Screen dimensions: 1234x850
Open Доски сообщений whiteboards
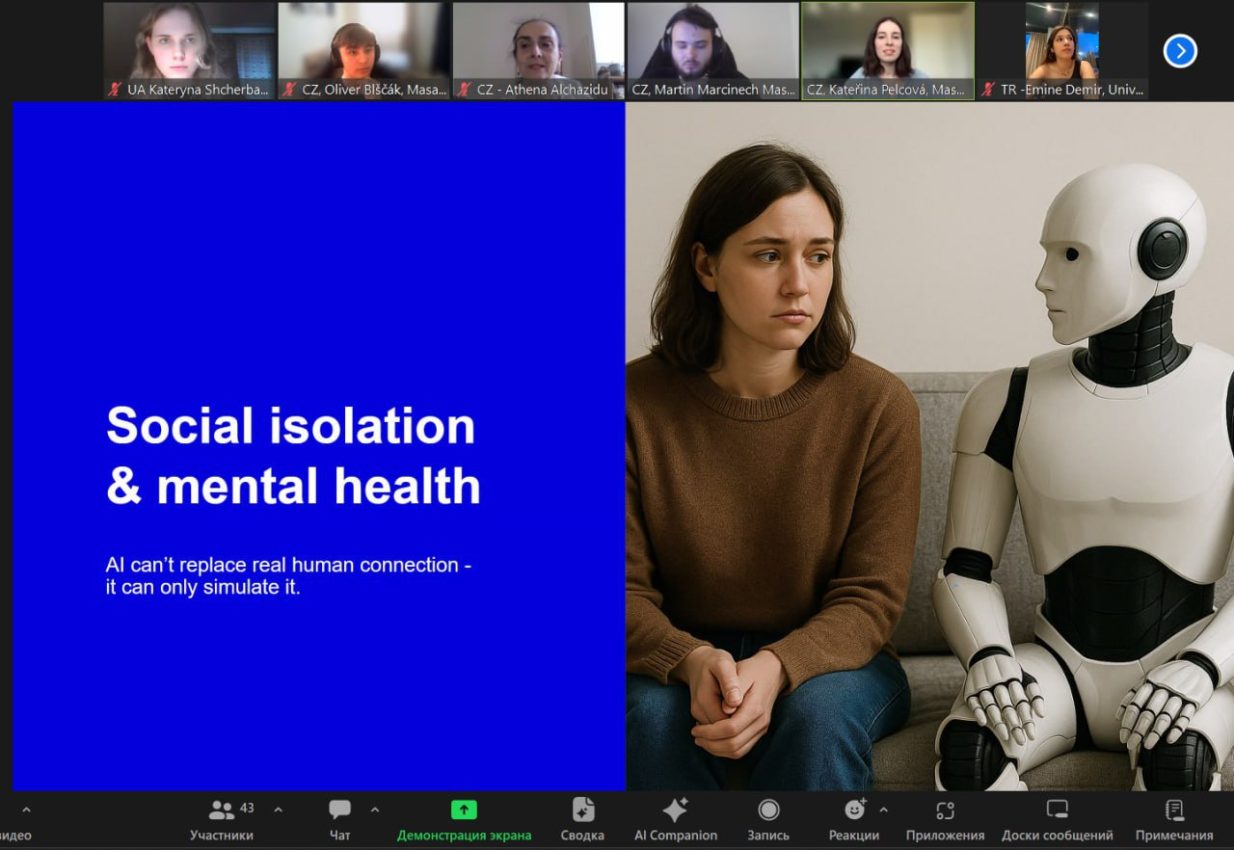(x=1057, y=810)
